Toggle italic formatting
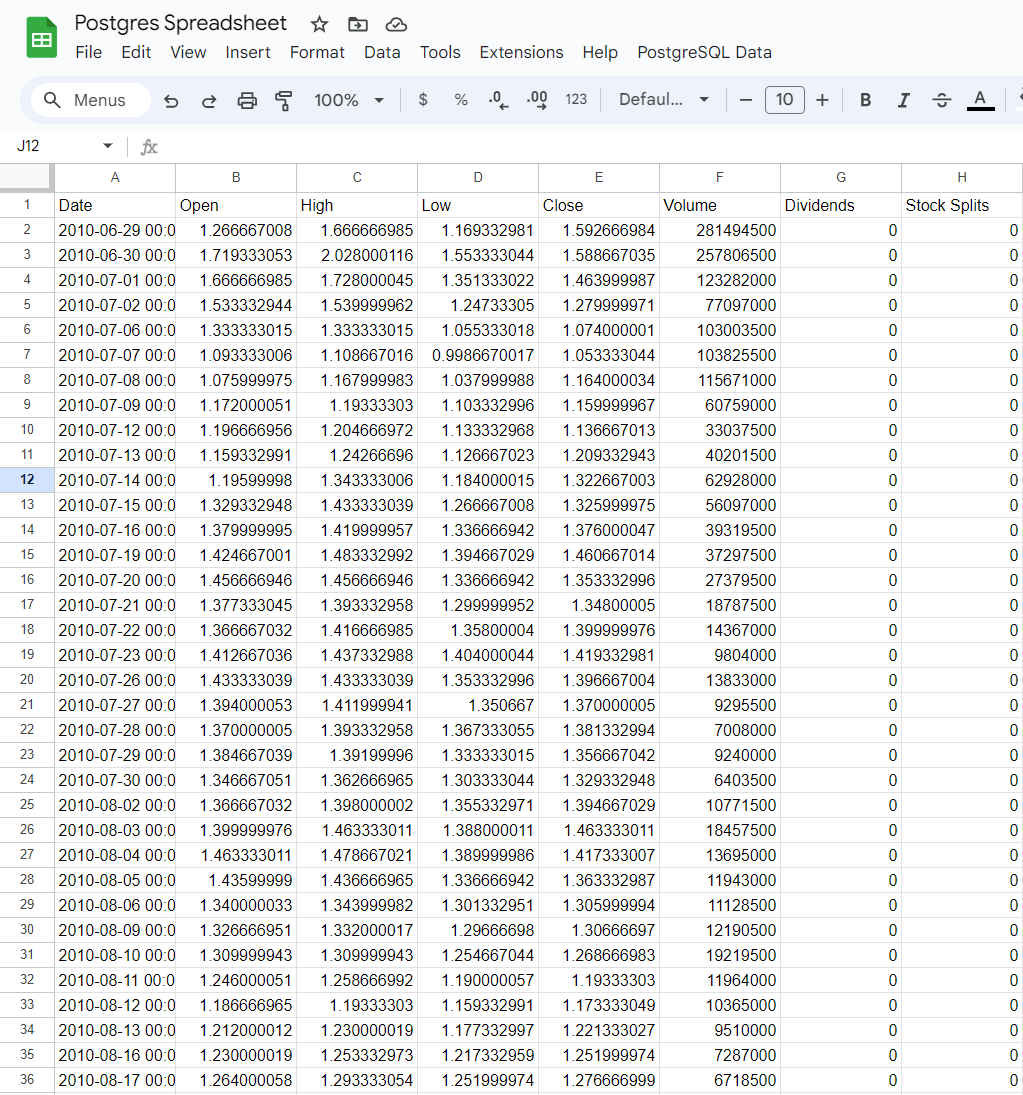 pos(902,100)
